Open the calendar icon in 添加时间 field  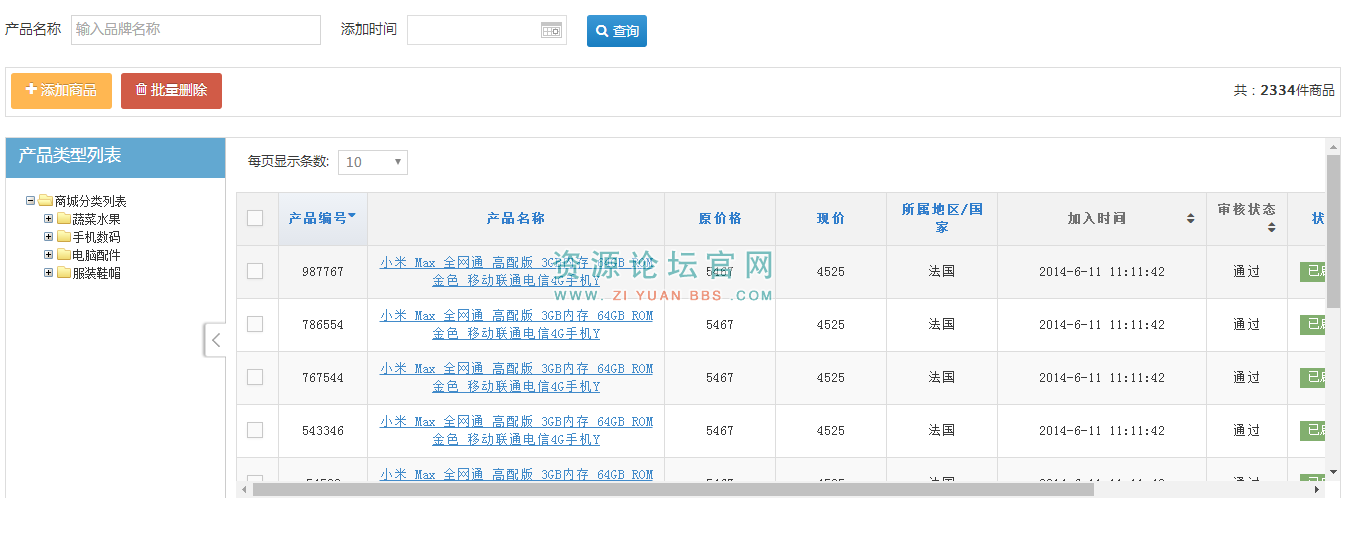(551, 30)
